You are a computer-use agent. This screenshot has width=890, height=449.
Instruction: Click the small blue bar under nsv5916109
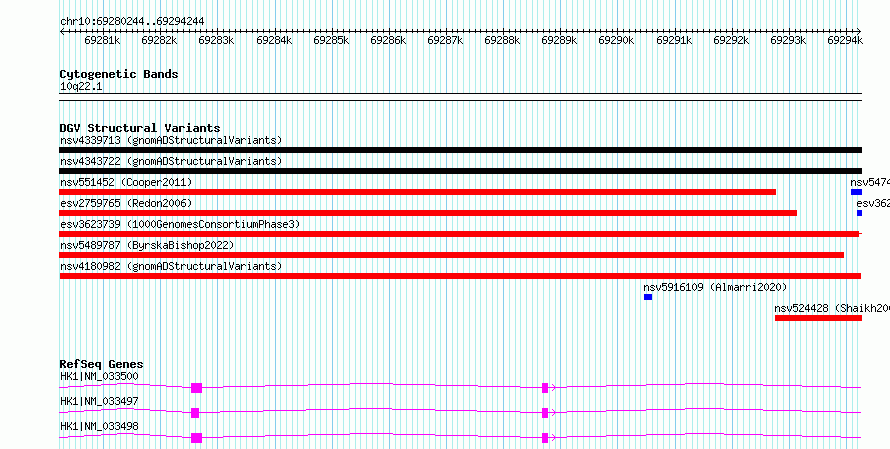tap(648, 297)
